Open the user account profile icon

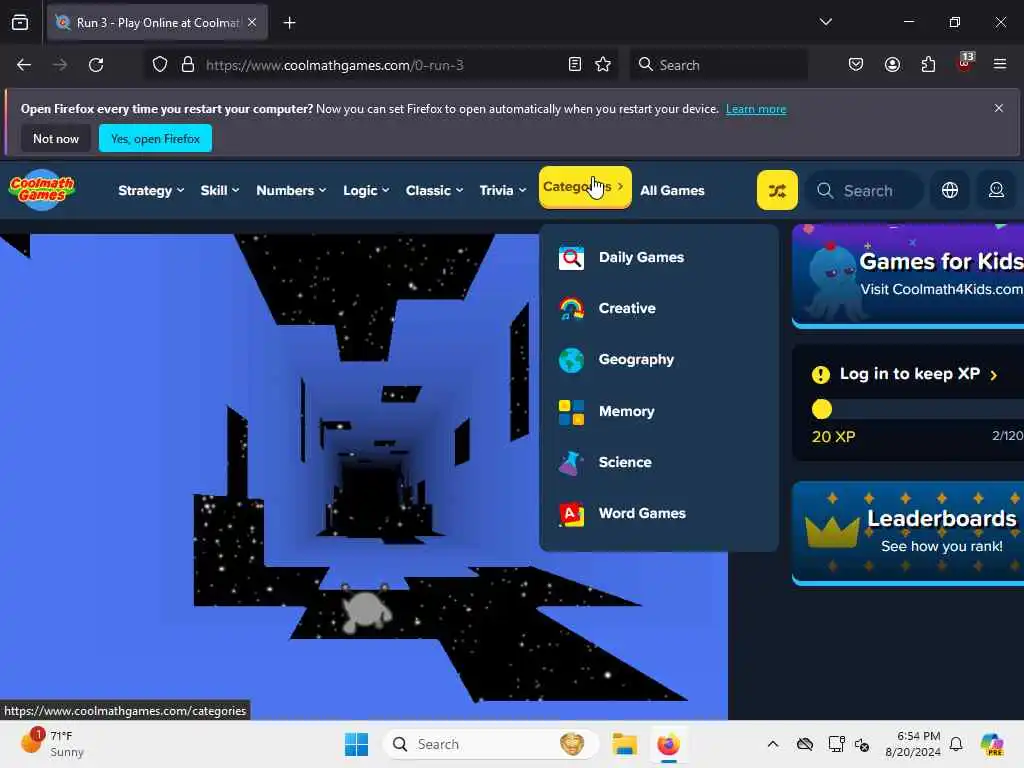point(996,190)
